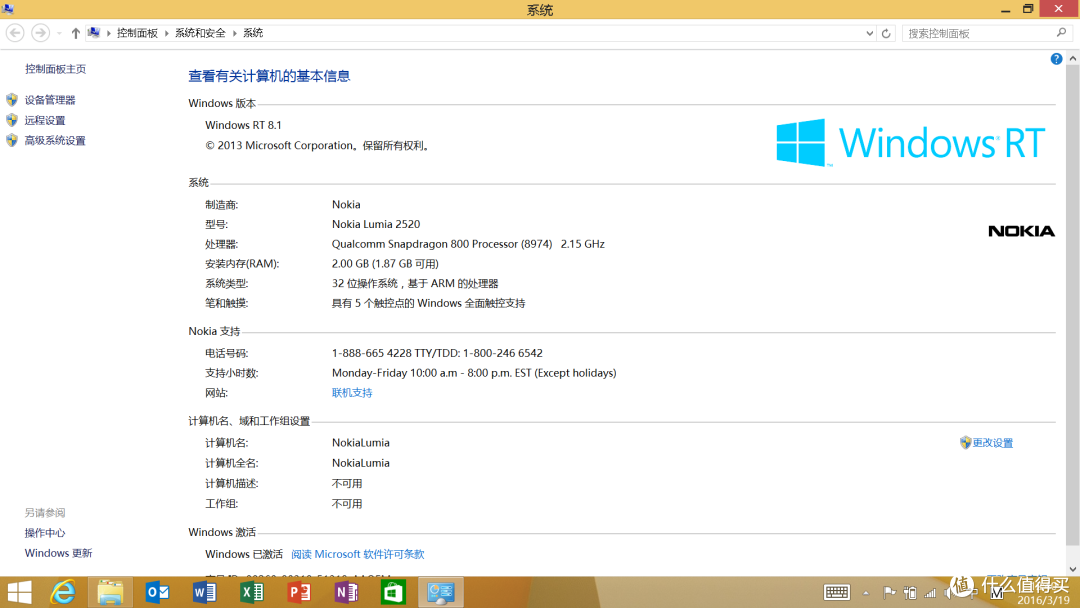Expand arrow after 控制面板 breadcrumb
Screen dimensions: 1080x608
pyautogui.click(x=166, y=33)
